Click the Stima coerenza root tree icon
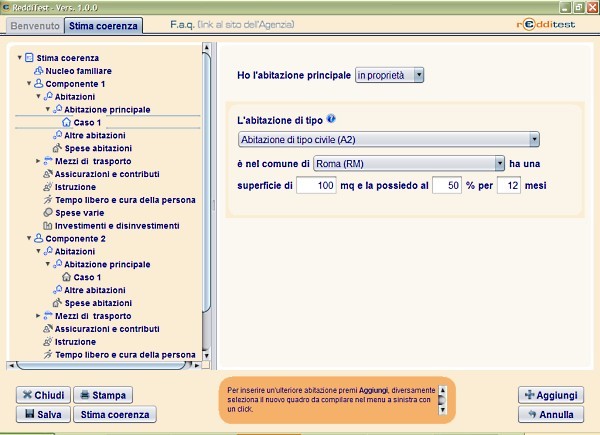 tap(29, 58)
